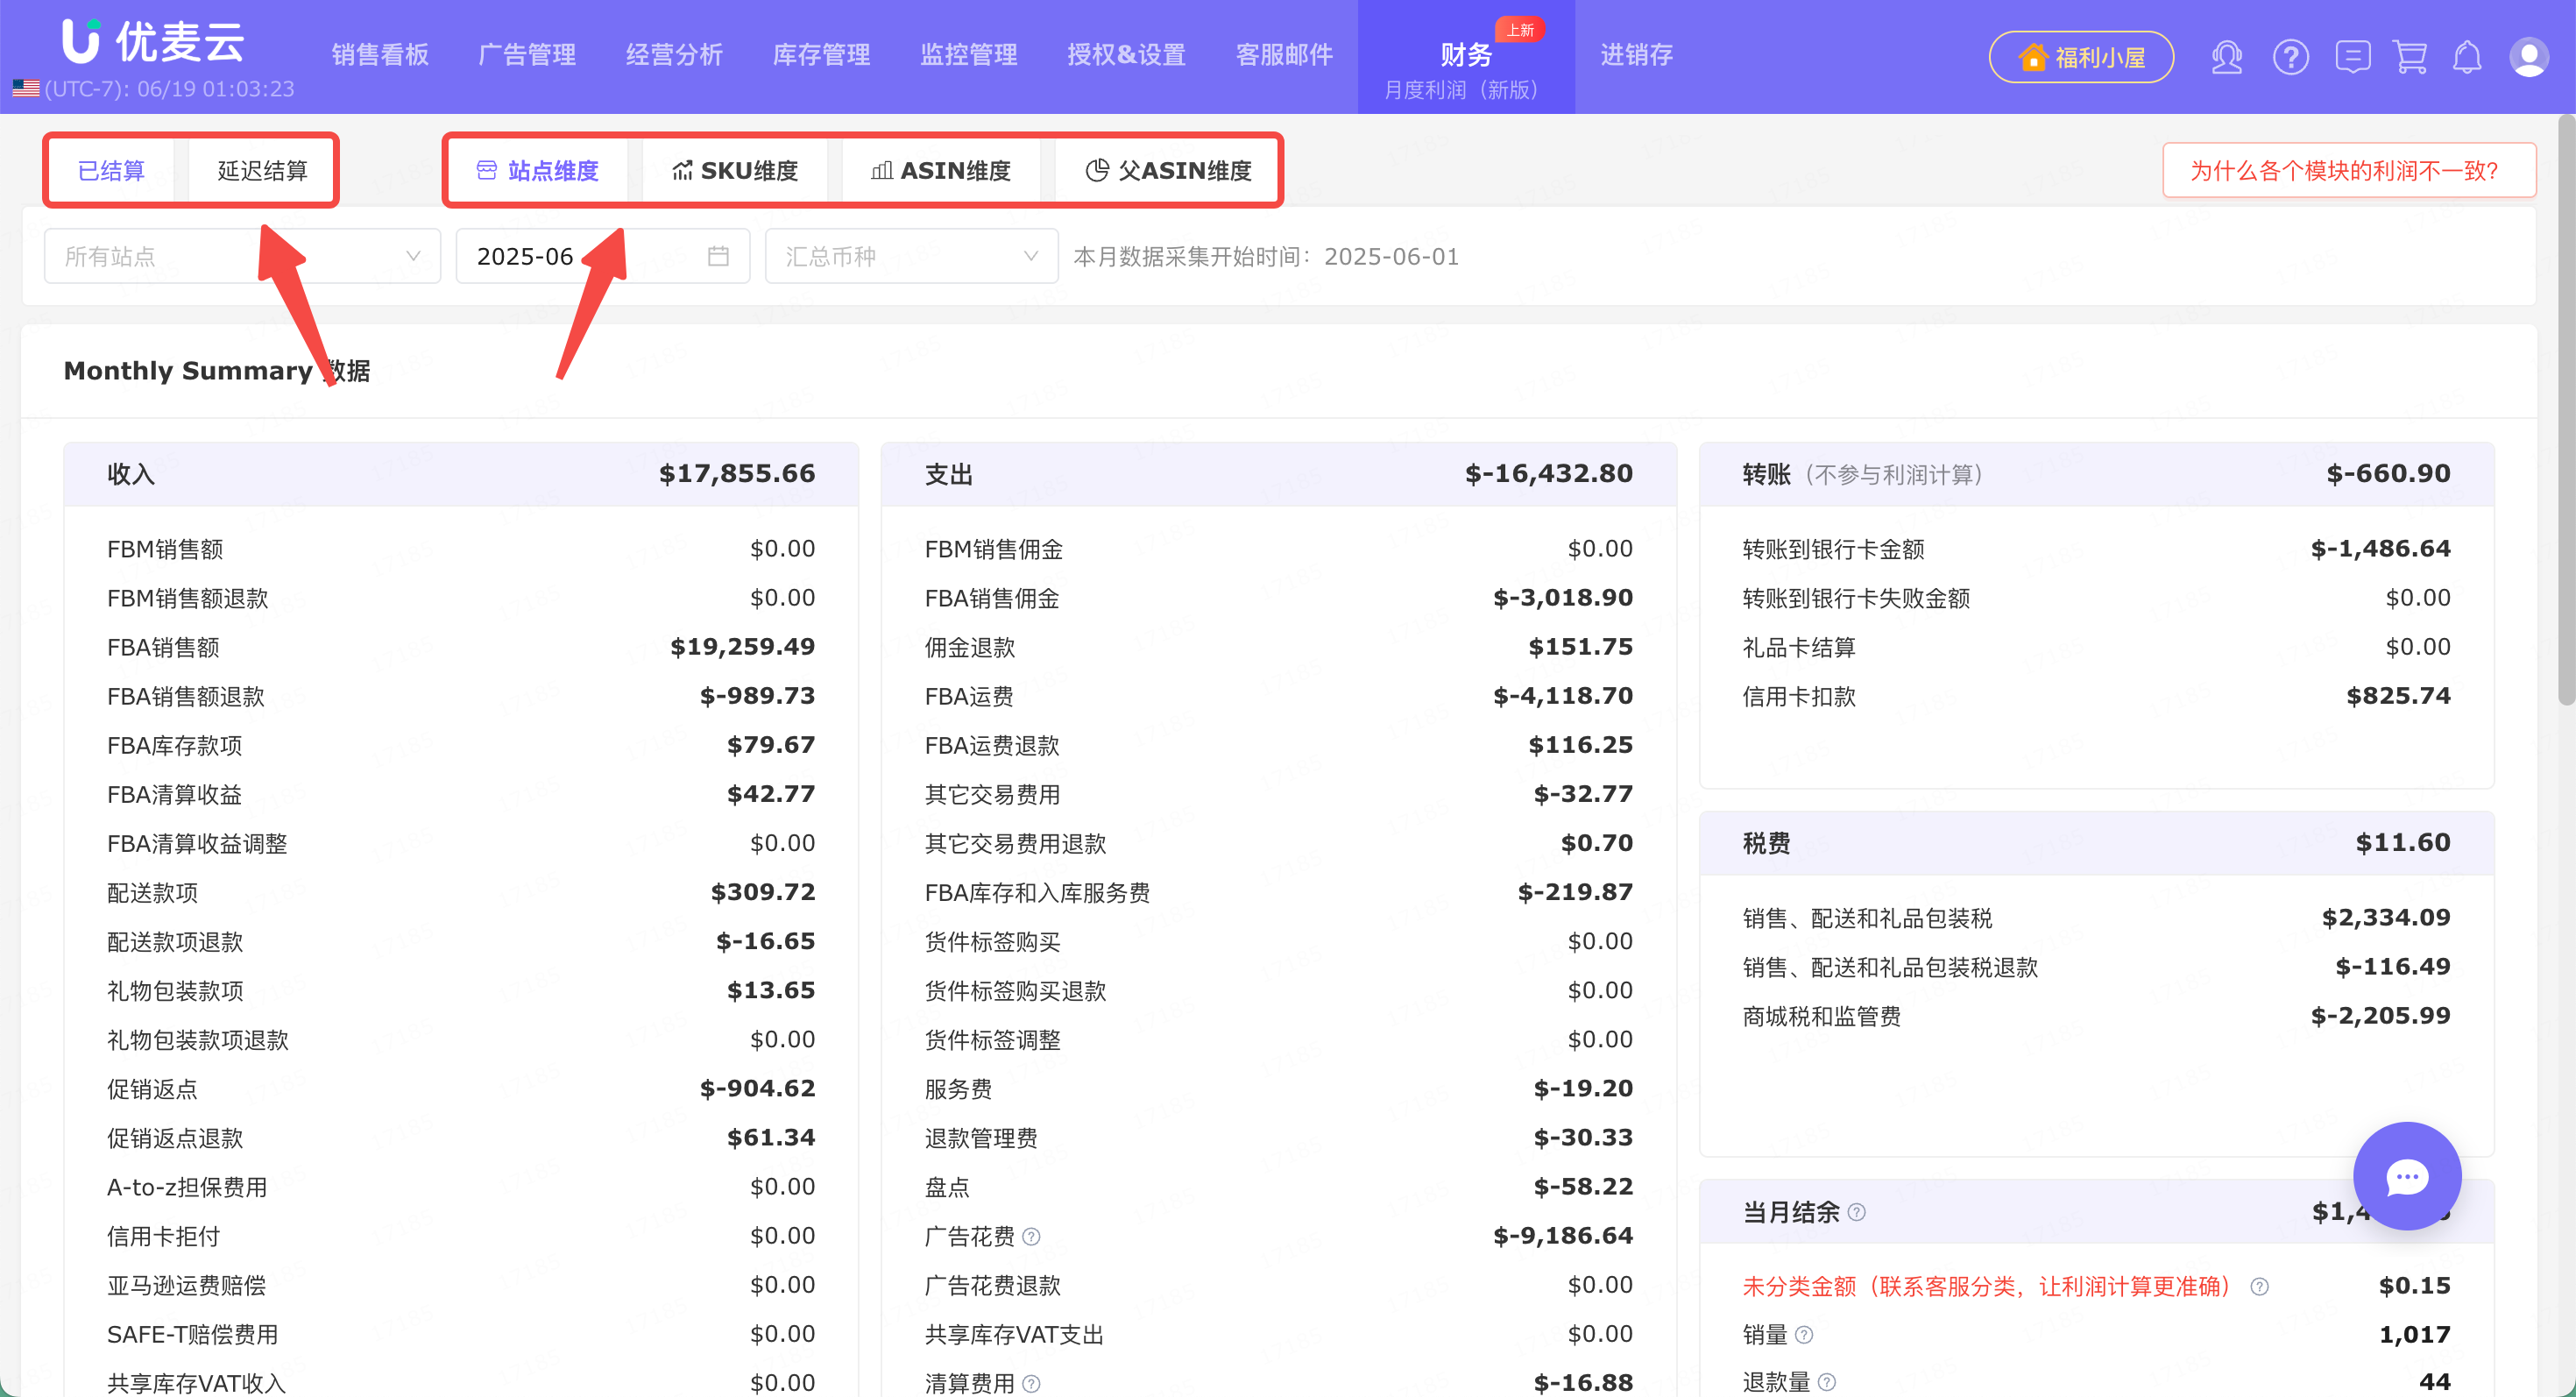Open the shopping cart icon
2576x1397 pixels.
coord(2410,57)
